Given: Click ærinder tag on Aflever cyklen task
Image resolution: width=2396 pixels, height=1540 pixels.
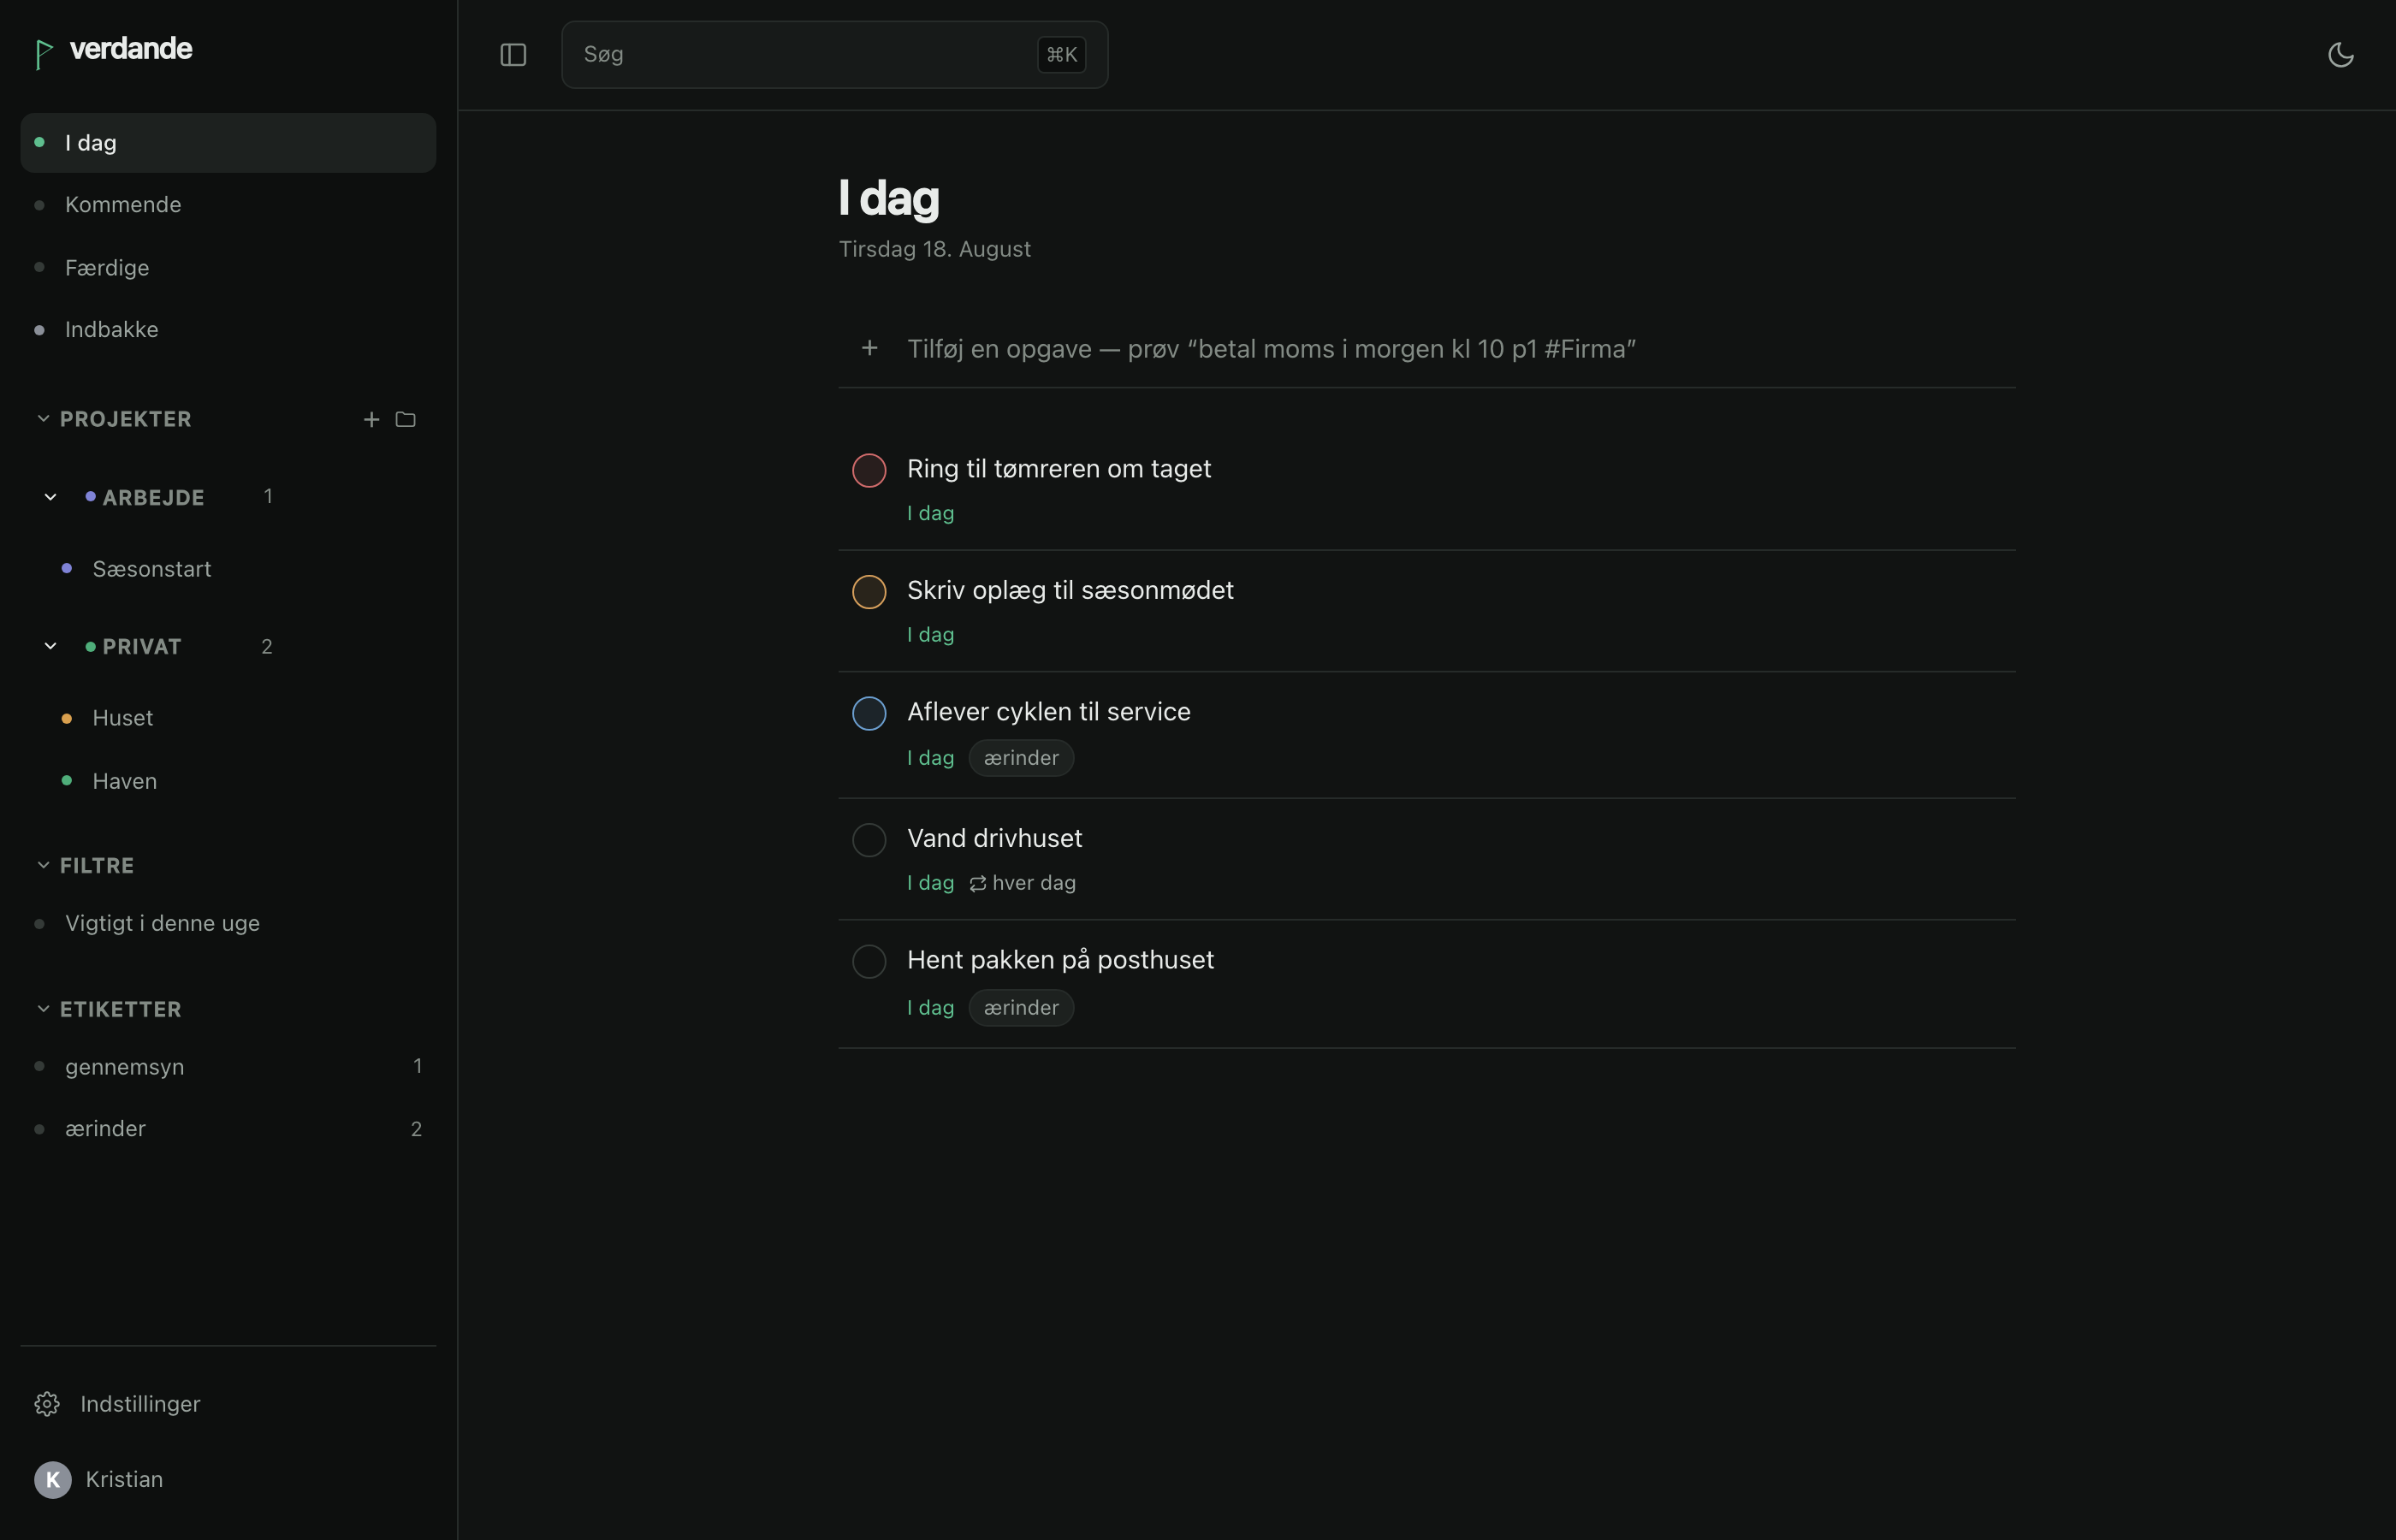Looking at the screenshot, I should [1021, 758].
